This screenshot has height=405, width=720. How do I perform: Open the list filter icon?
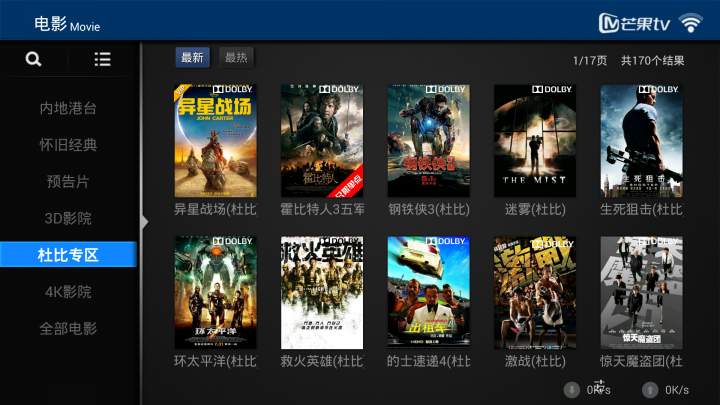[x=102, y=59]
